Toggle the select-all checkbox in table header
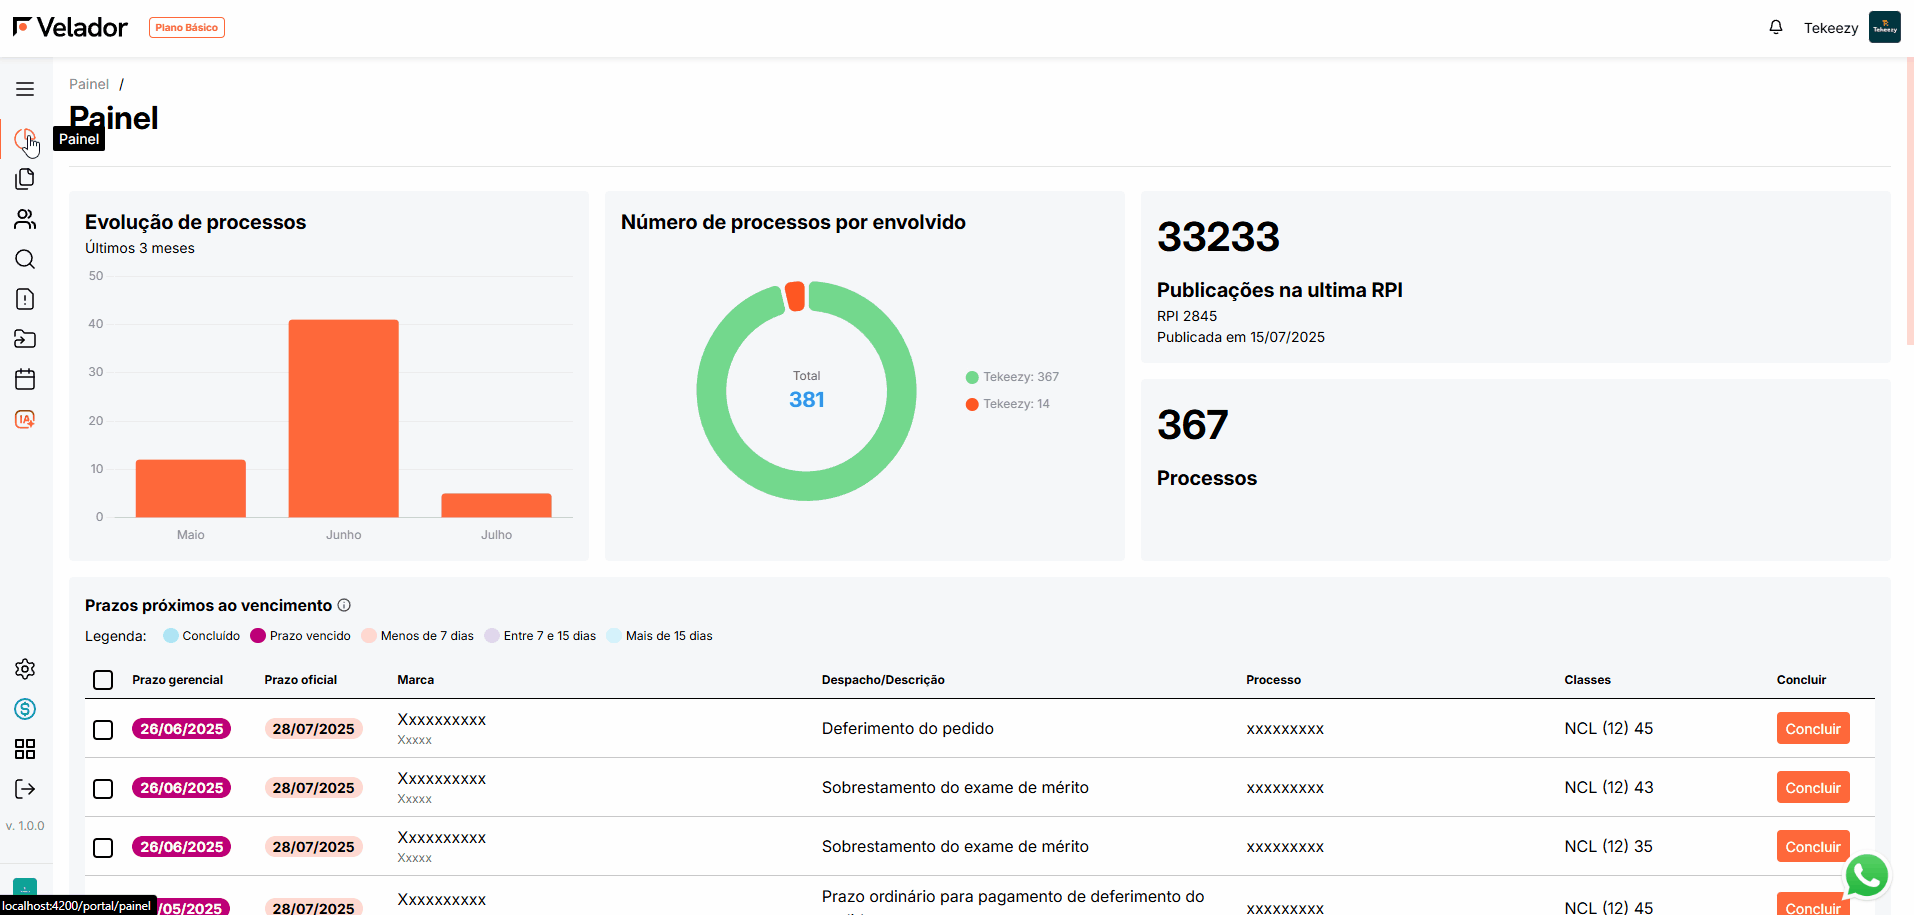The width and height of the screenshot is (1914, 915). point(103,680)
